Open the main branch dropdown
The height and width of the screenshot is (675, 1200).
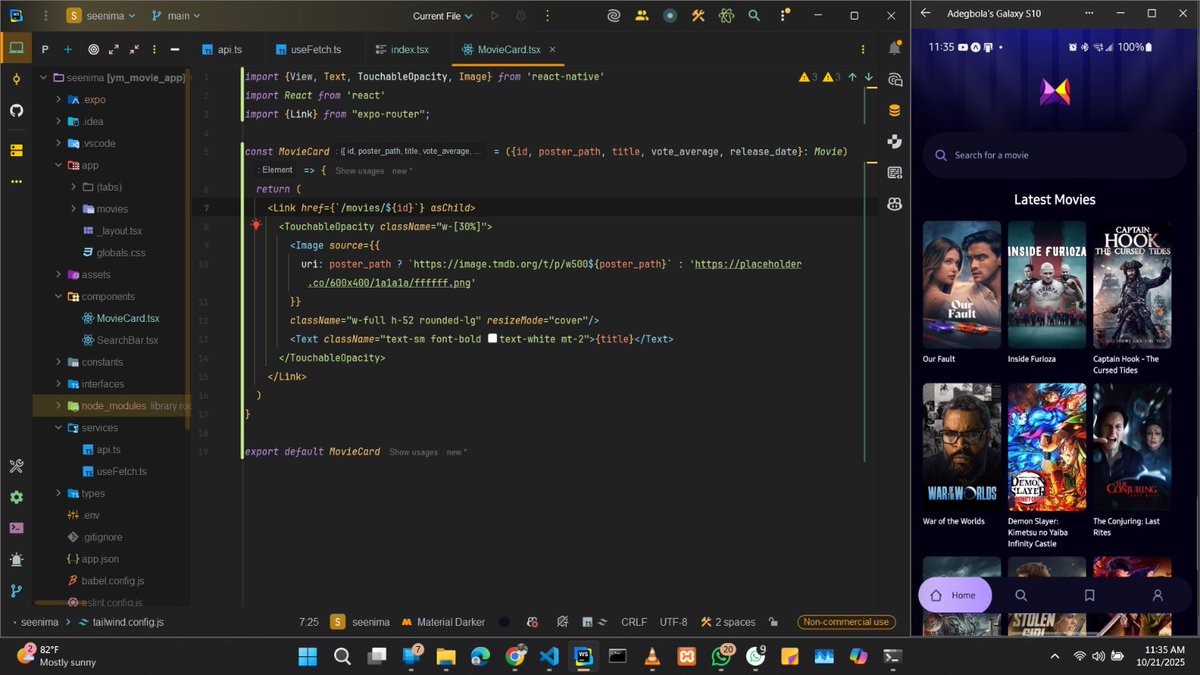click(x=176, y=16)
